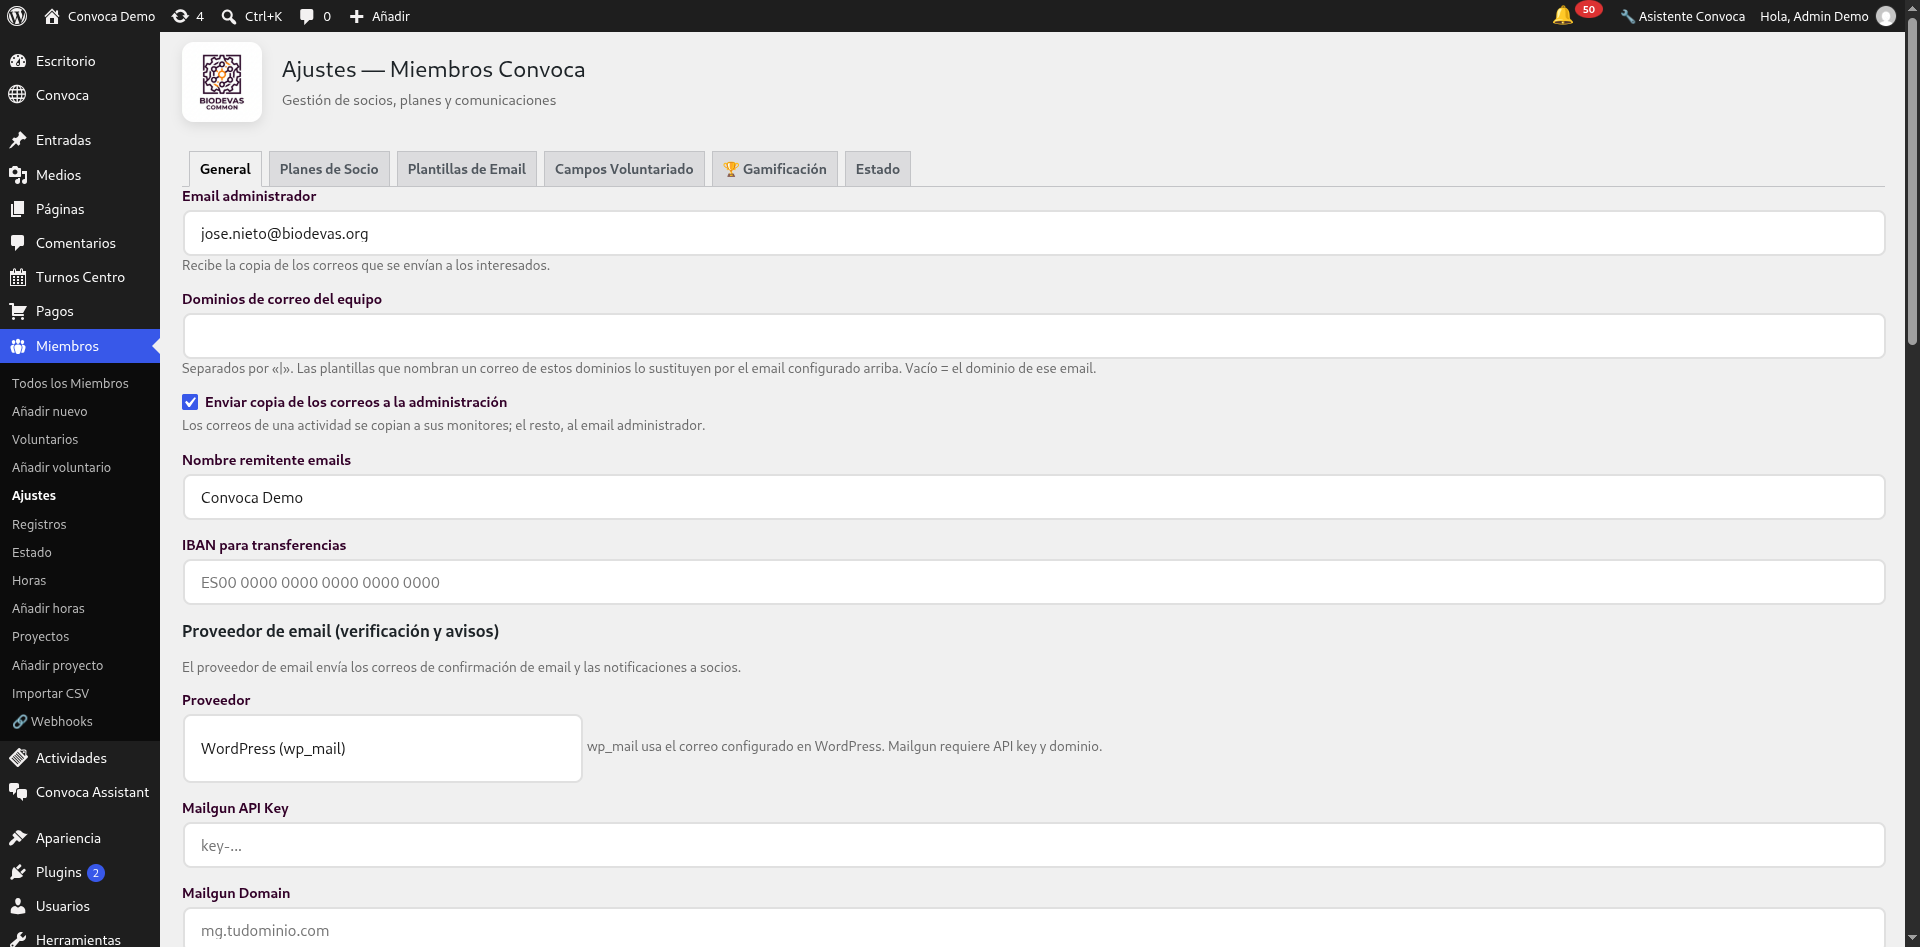This screenshot has height=947, width=1920.
Task: Open Webhooks submenu link
Action: (52, 721)
